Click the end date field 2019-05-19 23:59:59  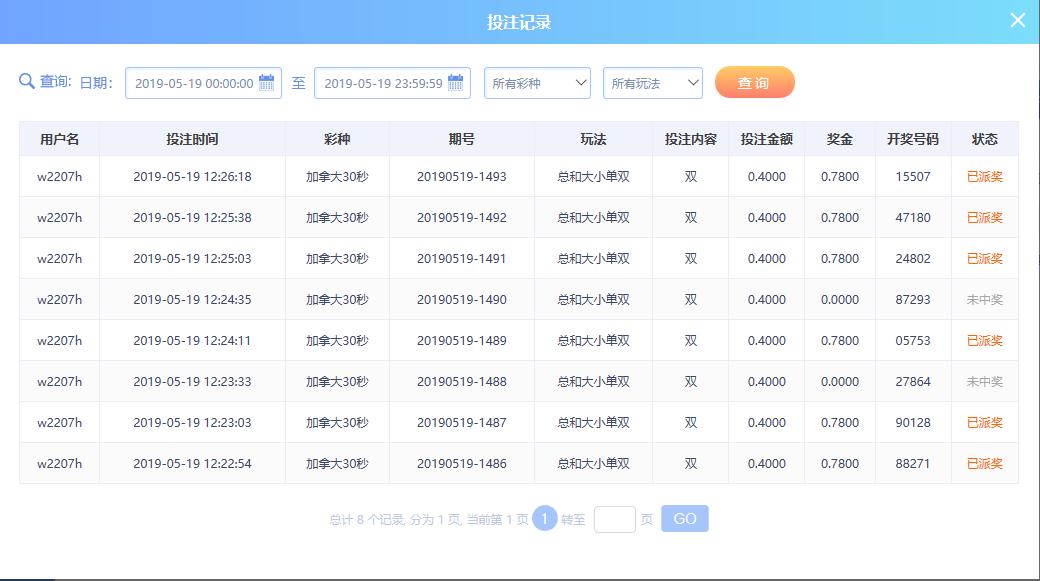point(392,83)
